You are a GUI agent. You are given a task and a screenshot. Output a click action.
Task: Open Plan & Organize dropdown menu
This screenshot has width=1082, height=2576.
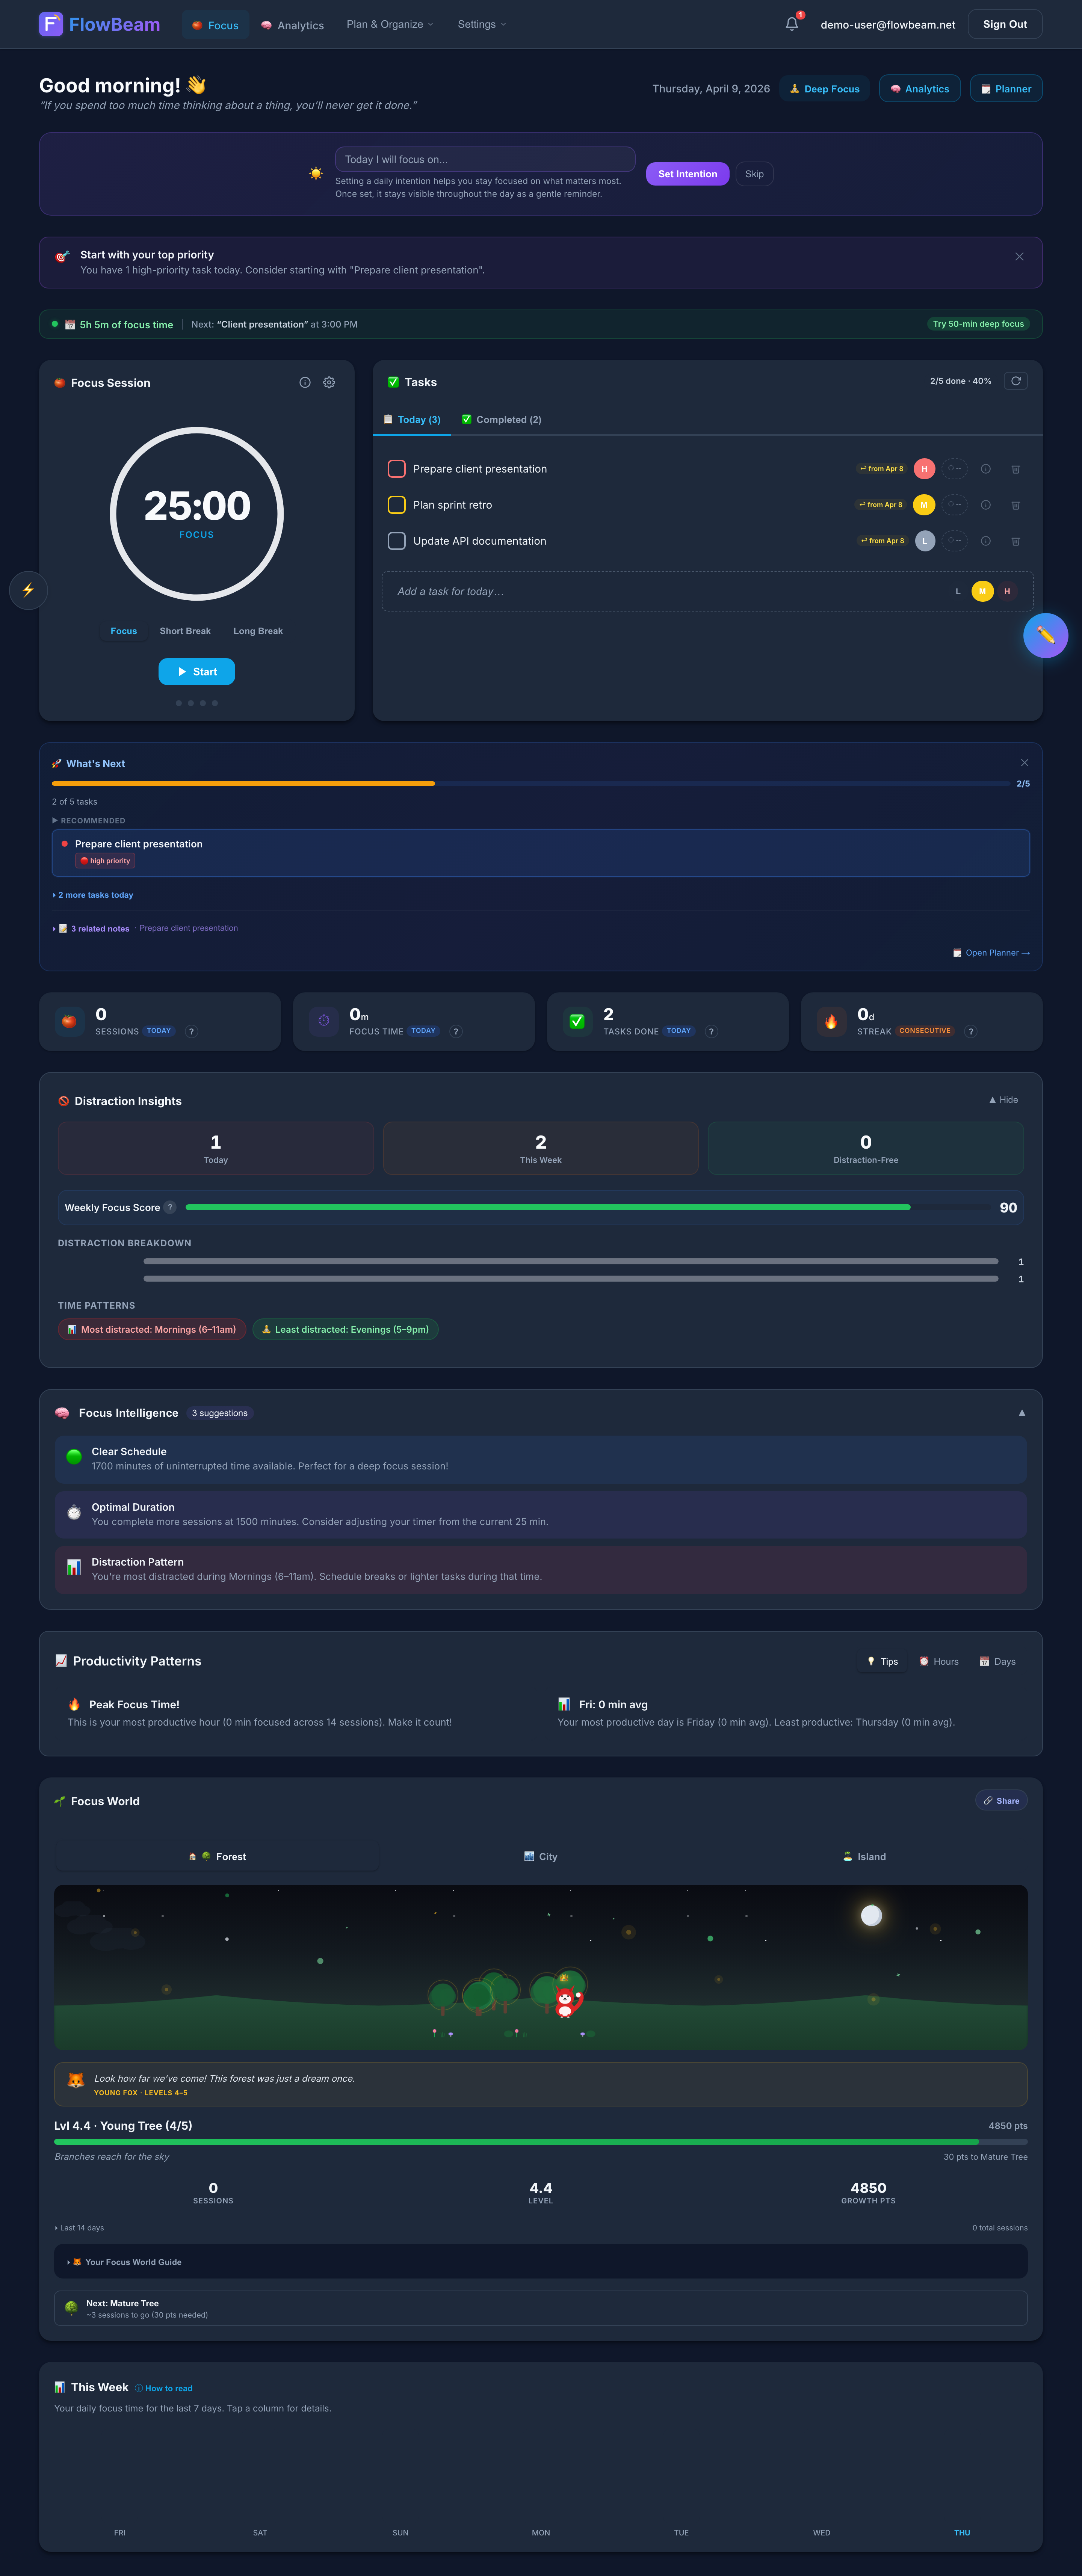(x=390, y=24)
